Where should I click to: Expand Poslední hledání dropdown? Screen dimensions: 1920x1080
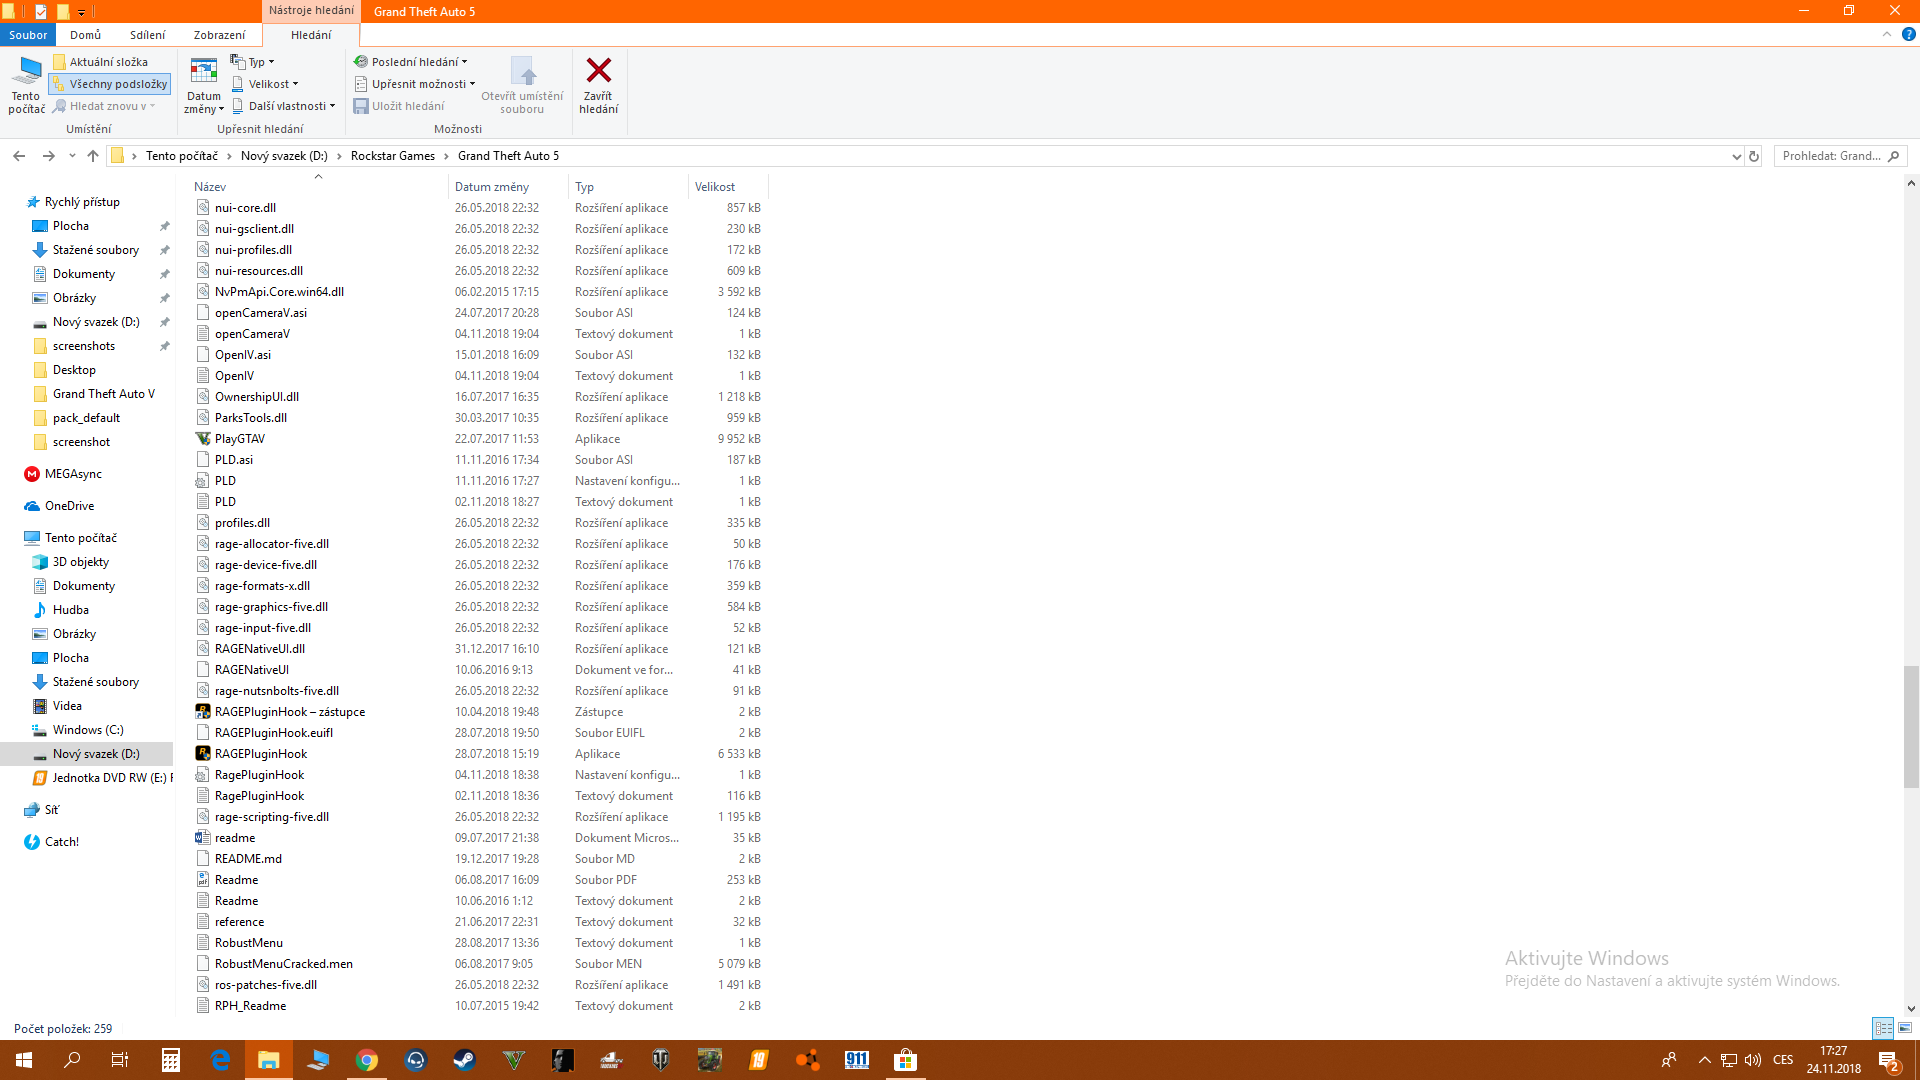[x=412, y=62]
